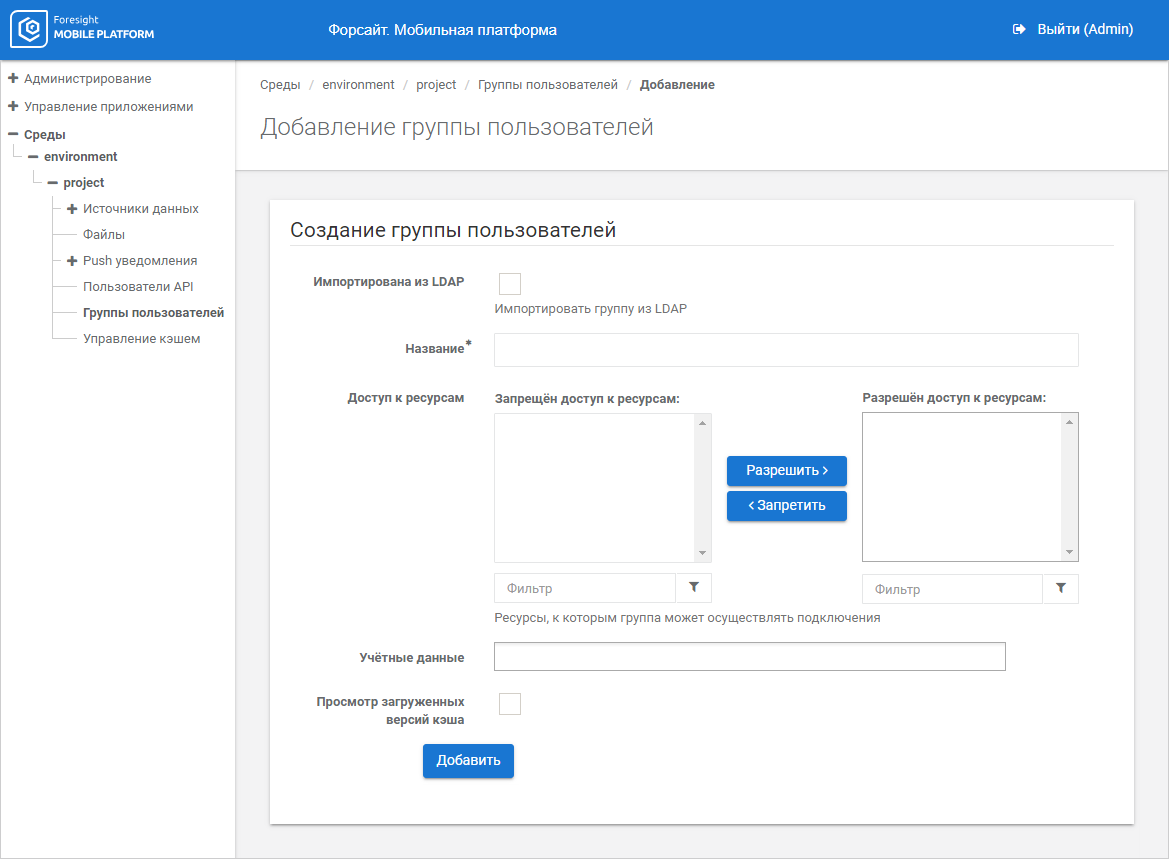The image size is (1169, 859).
Task: Click the Foresight Mobile Platform logo
Action: click(x=83, y=29)
